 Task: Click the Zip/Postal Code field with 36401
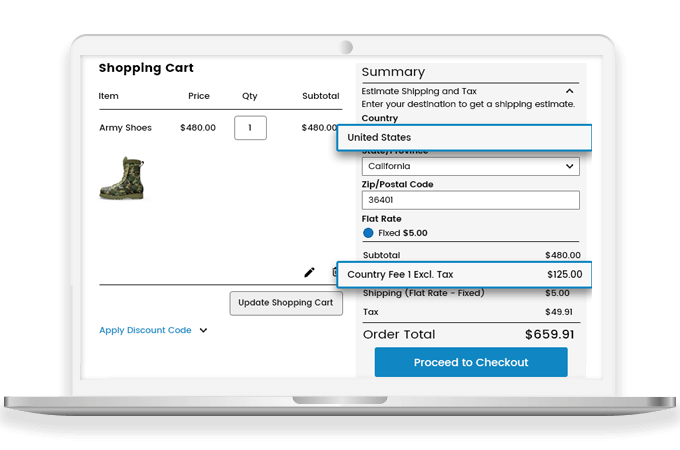(470, 199)
